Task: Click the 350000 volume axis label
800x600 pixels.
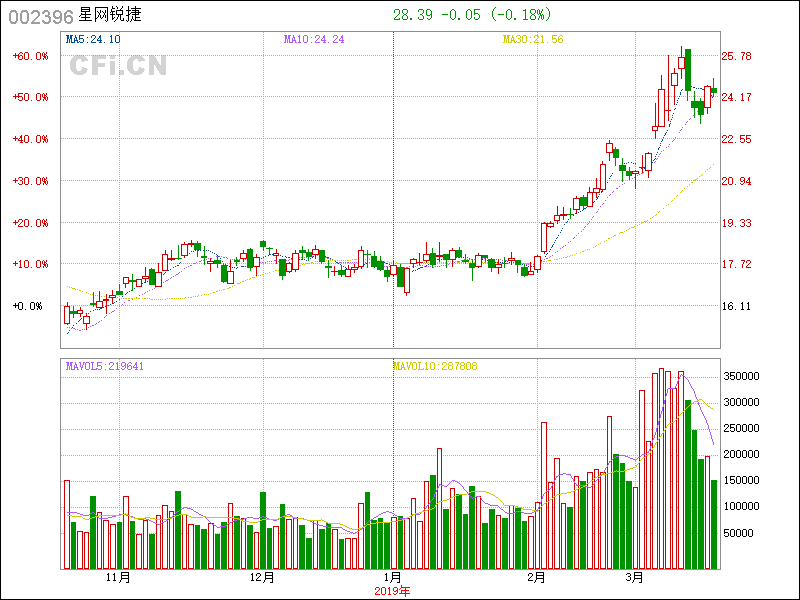Action: coord(748,376)
